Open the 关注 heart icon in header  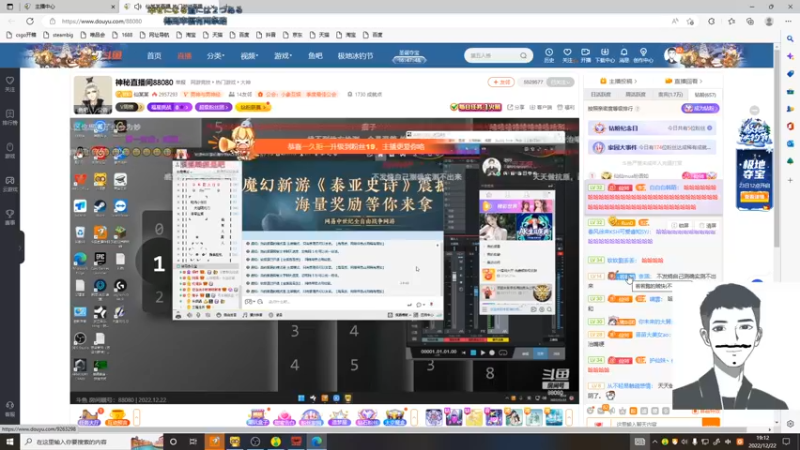tap(567, 55)
